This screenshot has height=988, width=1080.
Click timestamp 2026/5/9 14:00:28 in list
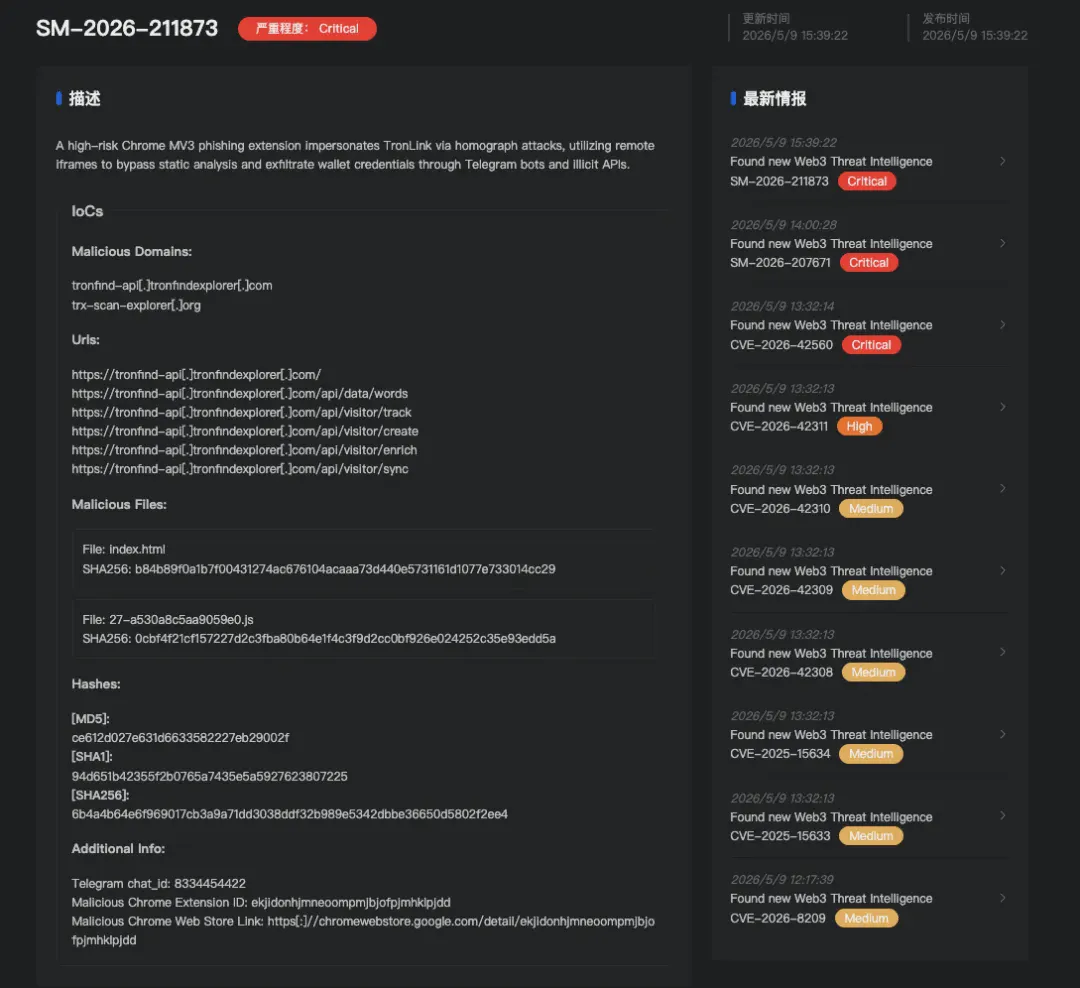(x=783, y=225)
